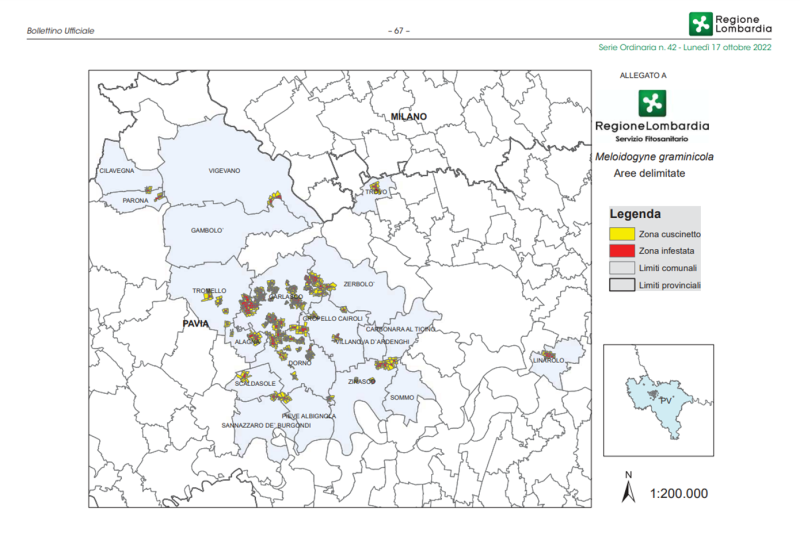This screenshot has height=536, width=800.
Task: Select the GAMBOLO' municipality label
Action: (x=209, y=231)
